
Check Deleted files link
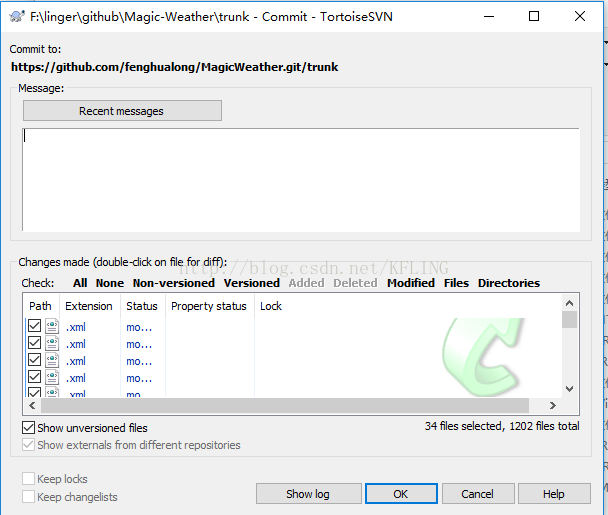(355, 283)
